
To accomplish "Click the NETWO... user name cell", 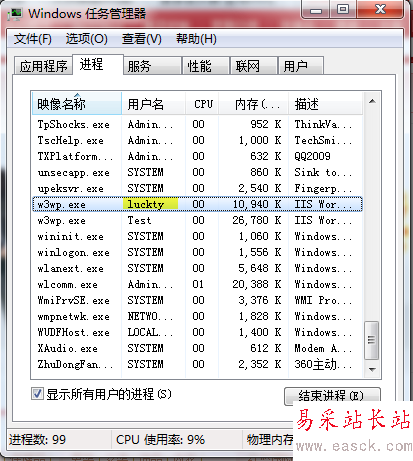I will (x=150, y=316).
